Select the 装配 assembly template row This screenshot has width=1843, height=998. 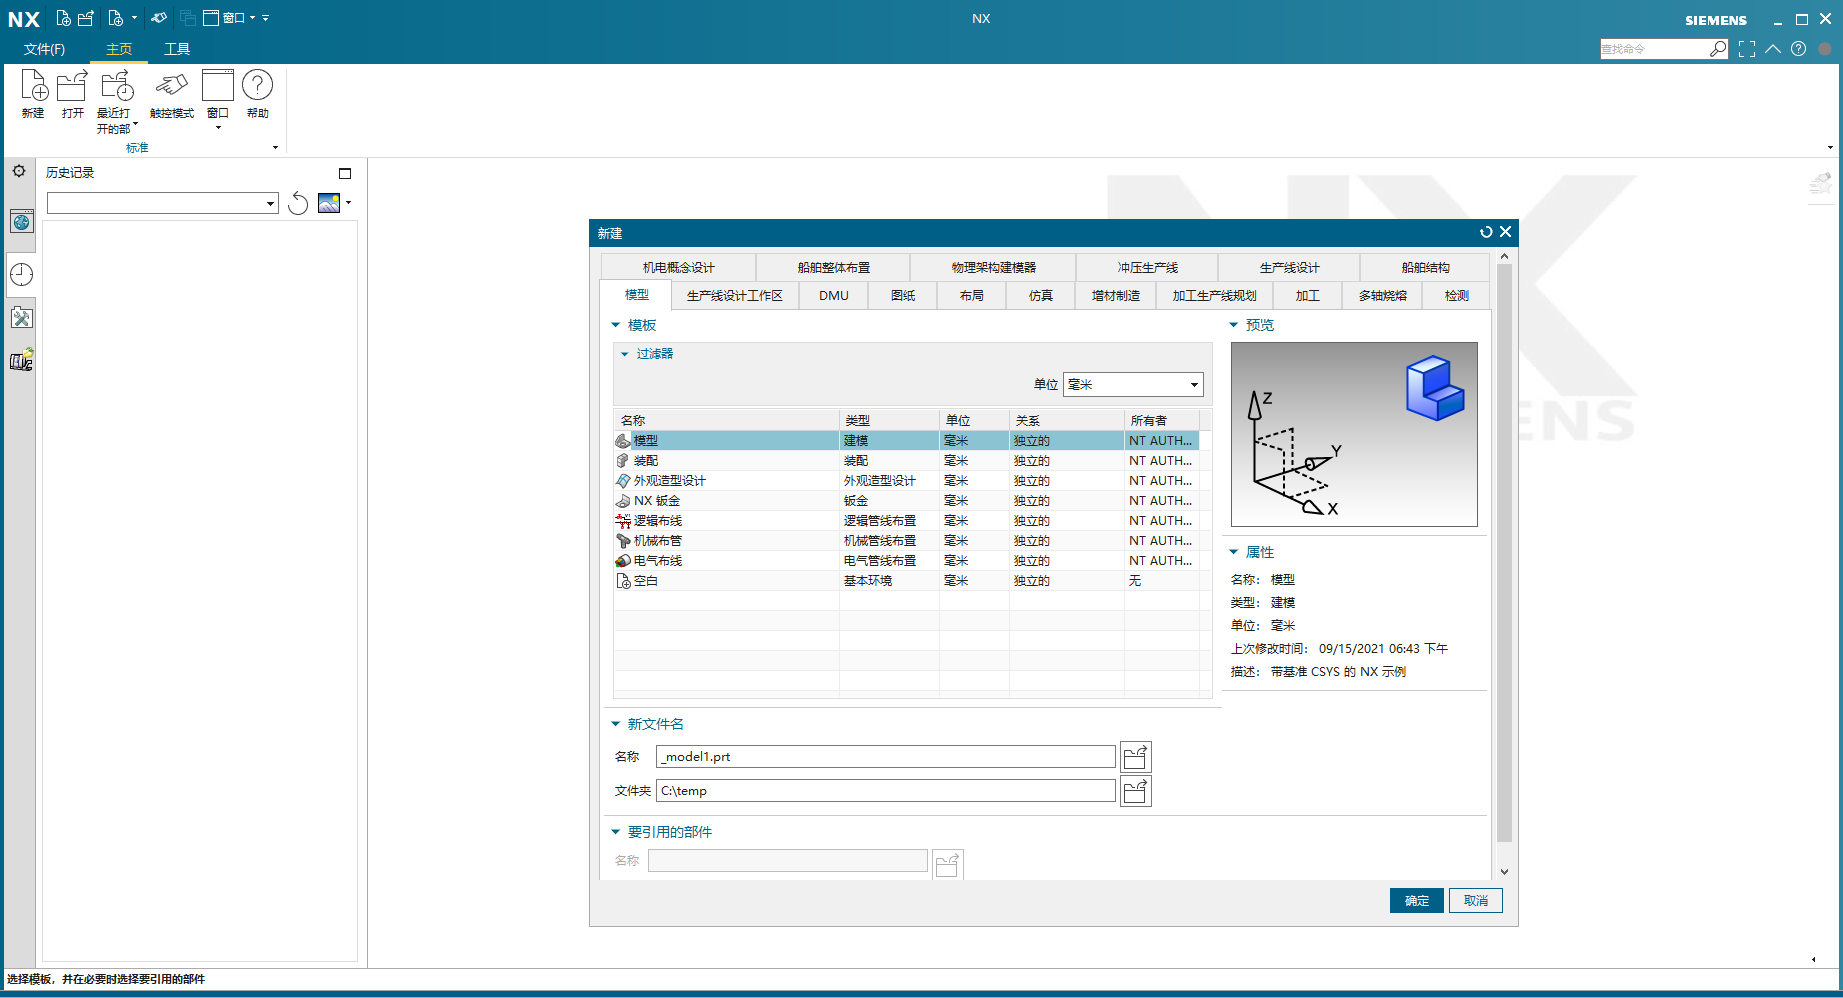click(x=906, y=461)
